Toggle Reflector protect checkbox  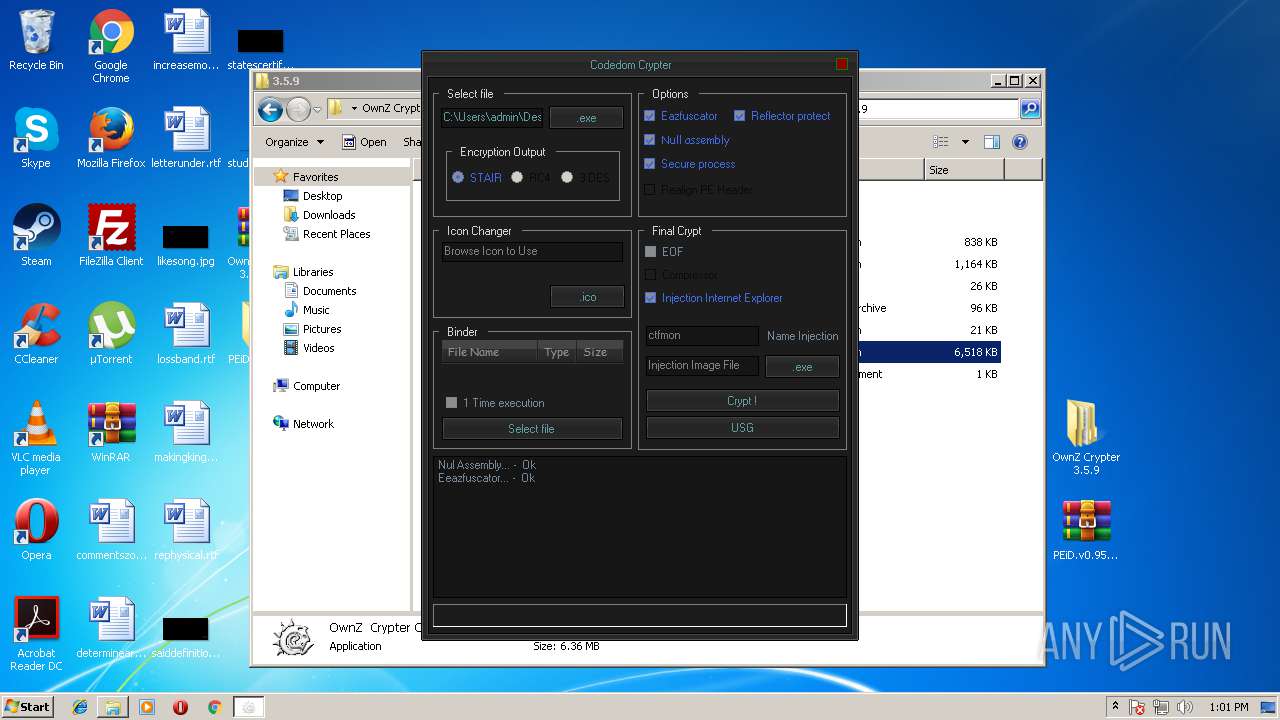pyautogui.click(x=740, y=116)
